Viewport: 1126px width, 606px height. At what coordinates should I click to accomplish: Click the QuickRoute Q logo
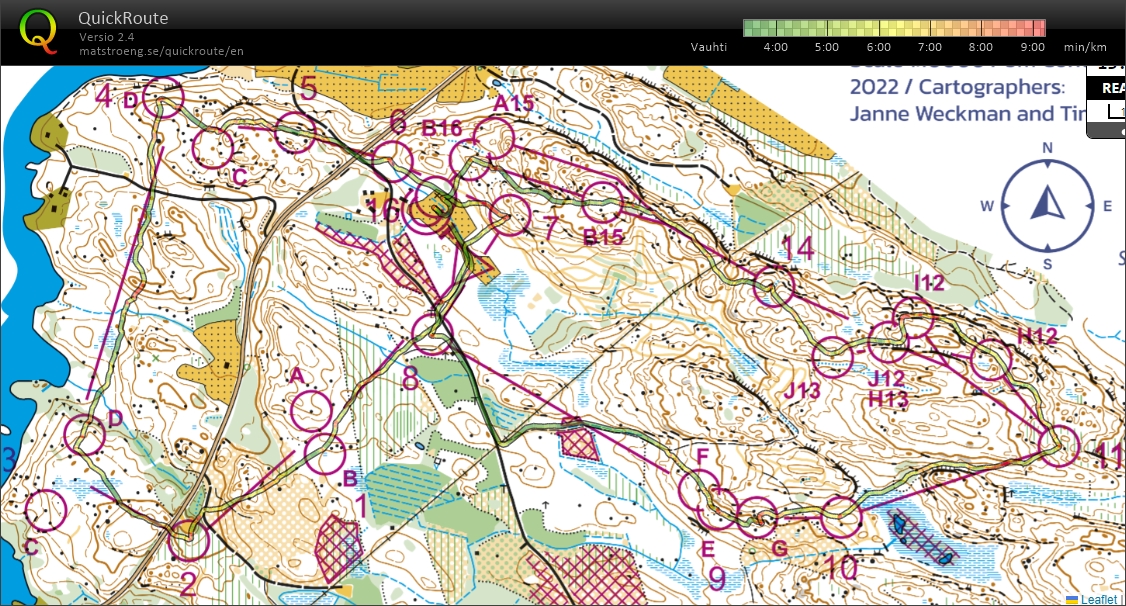tap(38, 32)
